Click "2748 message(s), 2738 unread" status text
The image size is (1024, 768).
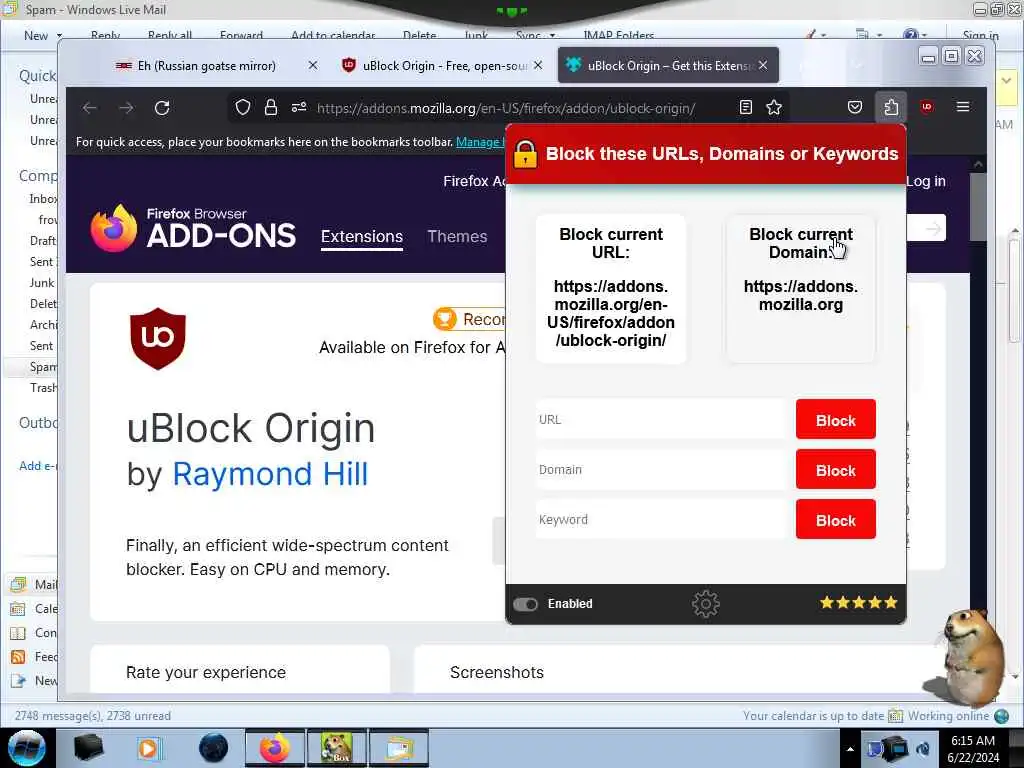point(93,716)
